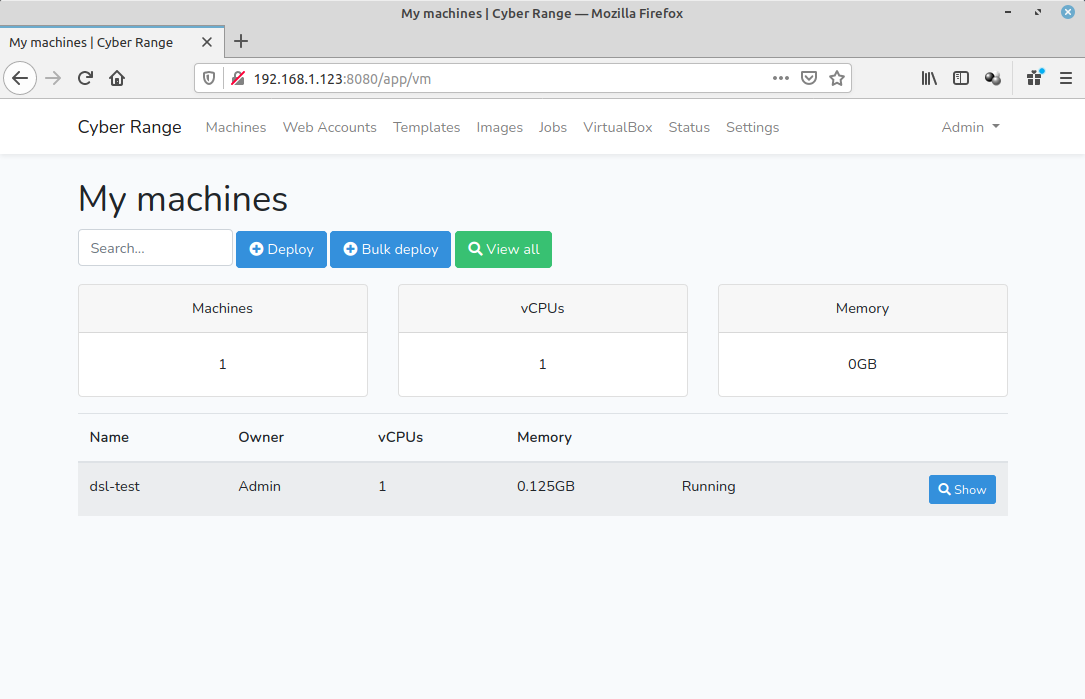This screenshot has width=1085, height=699.
Task: Click the Memory column header in table
Action: [x=544, y=437]
